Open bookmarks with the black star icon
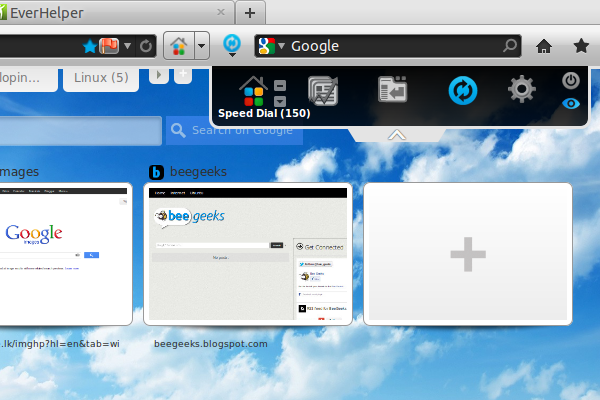The height and width of the screenshot is (400, 600). tap(581, 46)
